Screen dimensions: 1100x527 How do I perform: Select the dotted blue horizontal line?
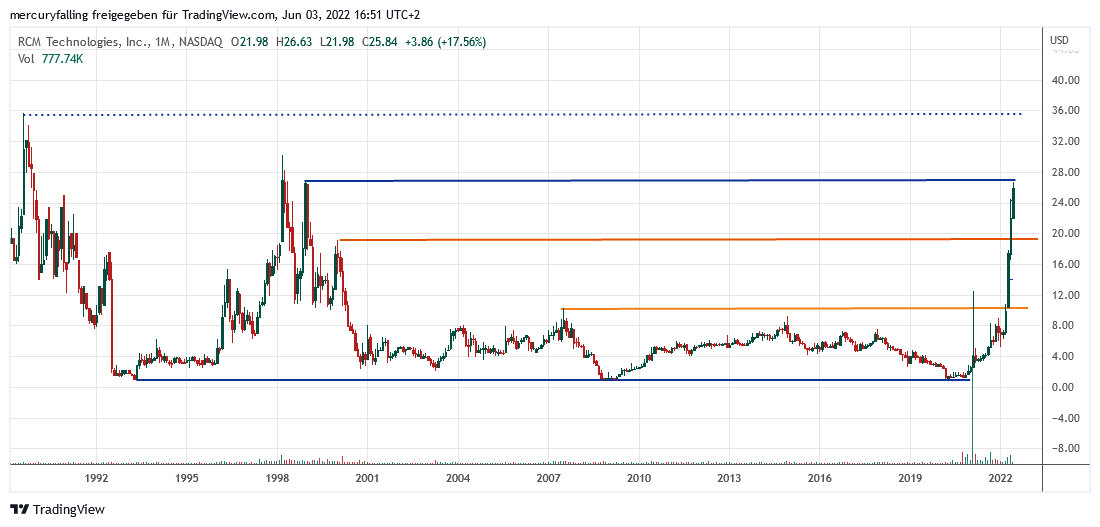coord(500,115)
